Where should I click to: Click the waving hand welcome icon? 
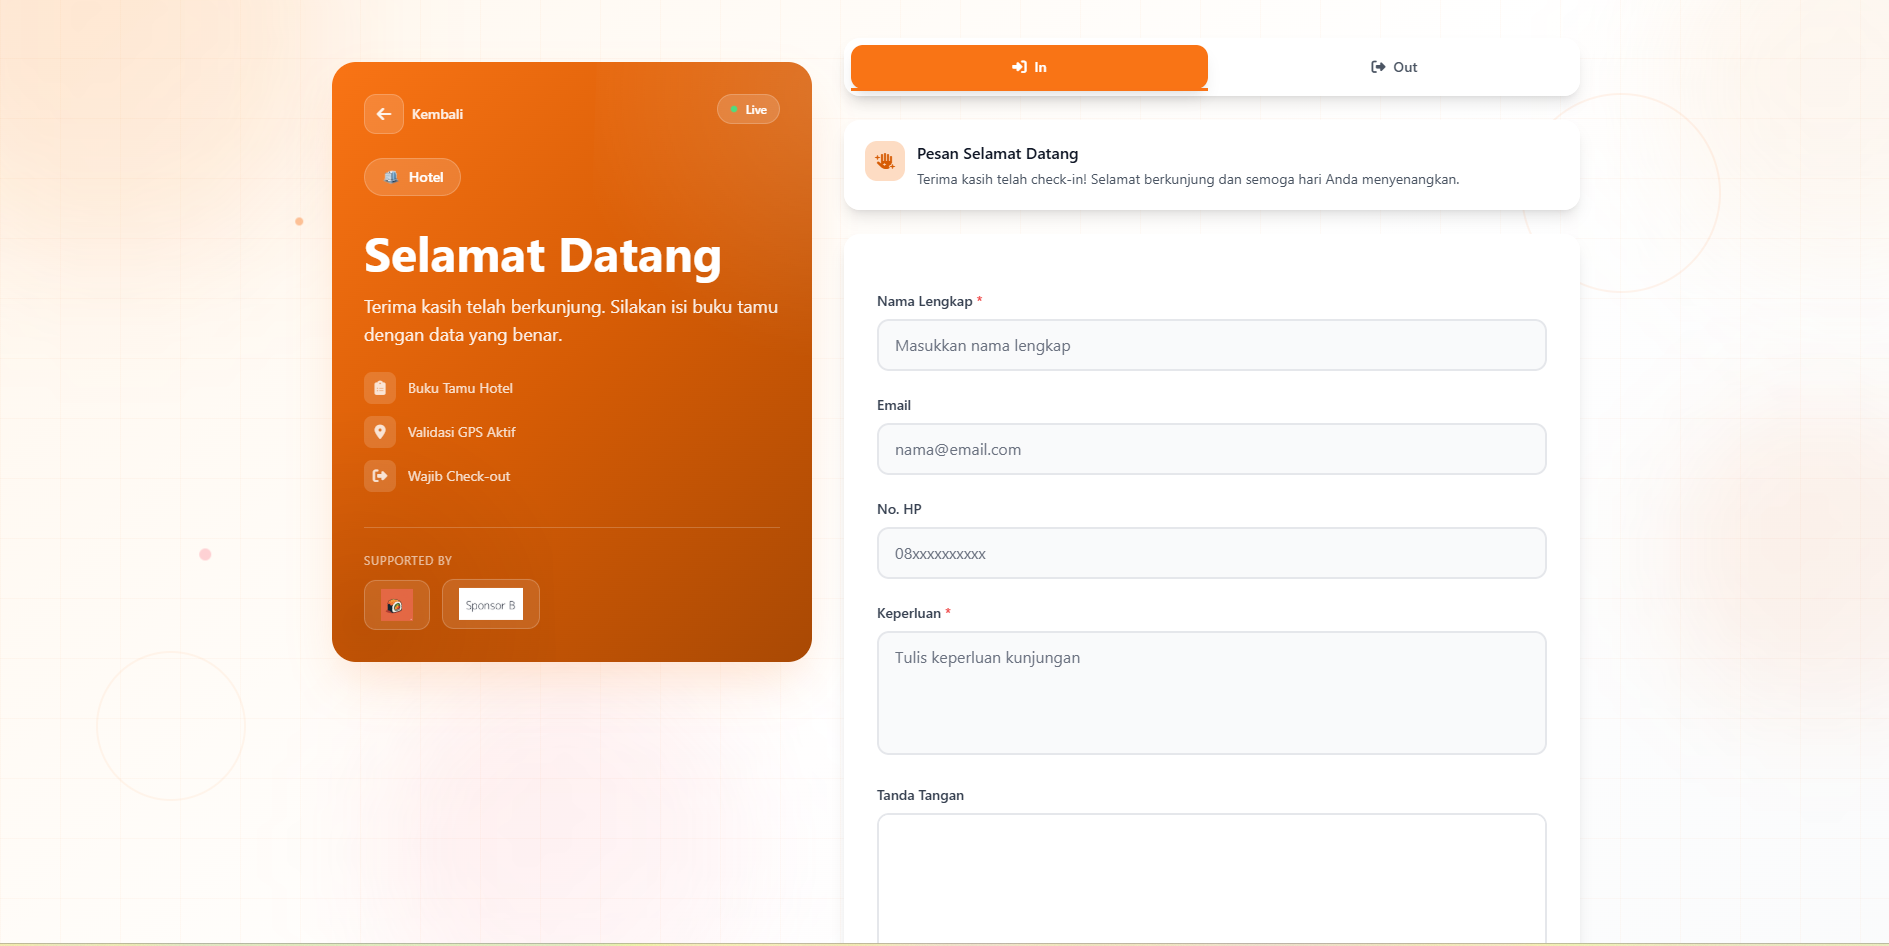884,161
